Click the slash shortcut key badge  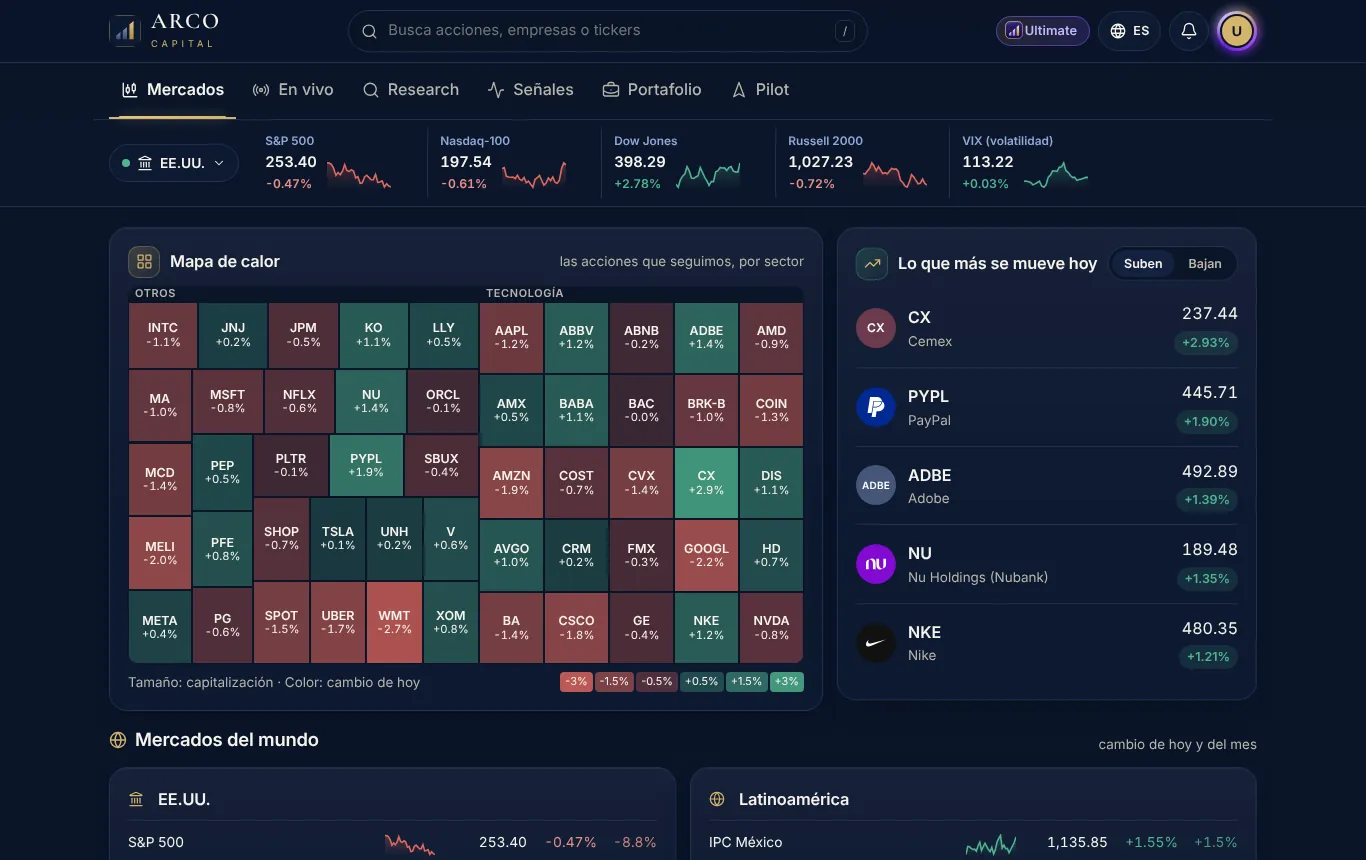pos(846,31)
